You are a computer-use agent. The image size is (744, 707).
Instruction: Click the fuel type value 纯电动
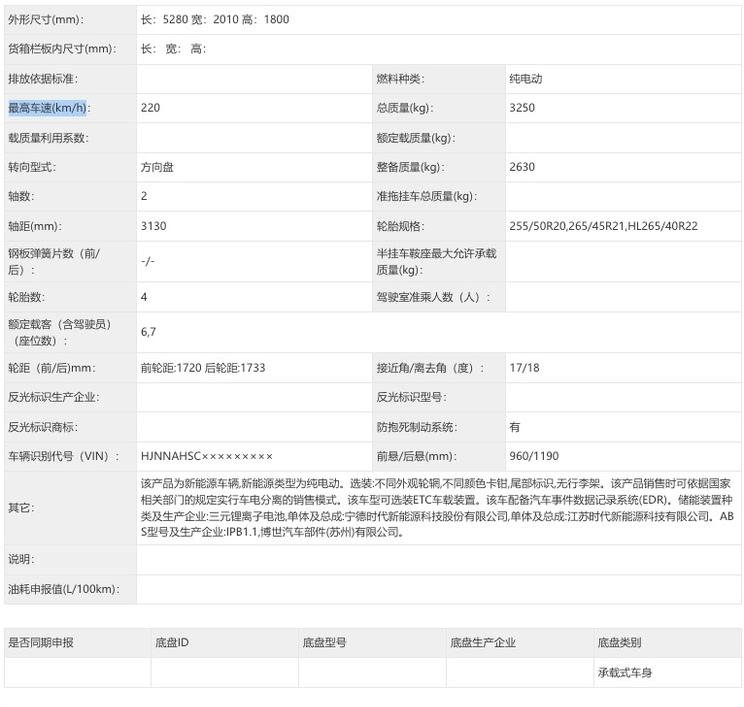point(526,79)
